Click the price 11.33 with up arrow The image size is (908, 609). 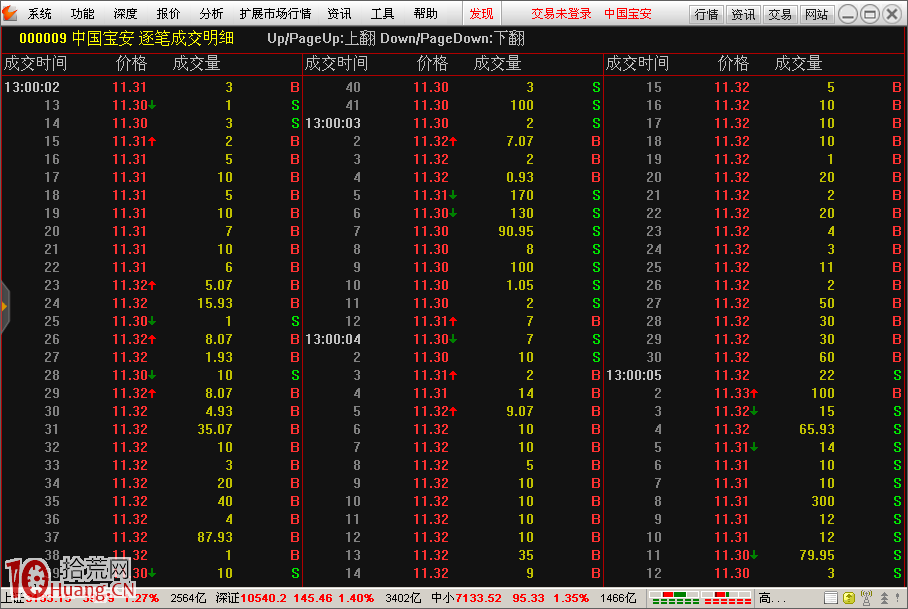tap(736, 393)
